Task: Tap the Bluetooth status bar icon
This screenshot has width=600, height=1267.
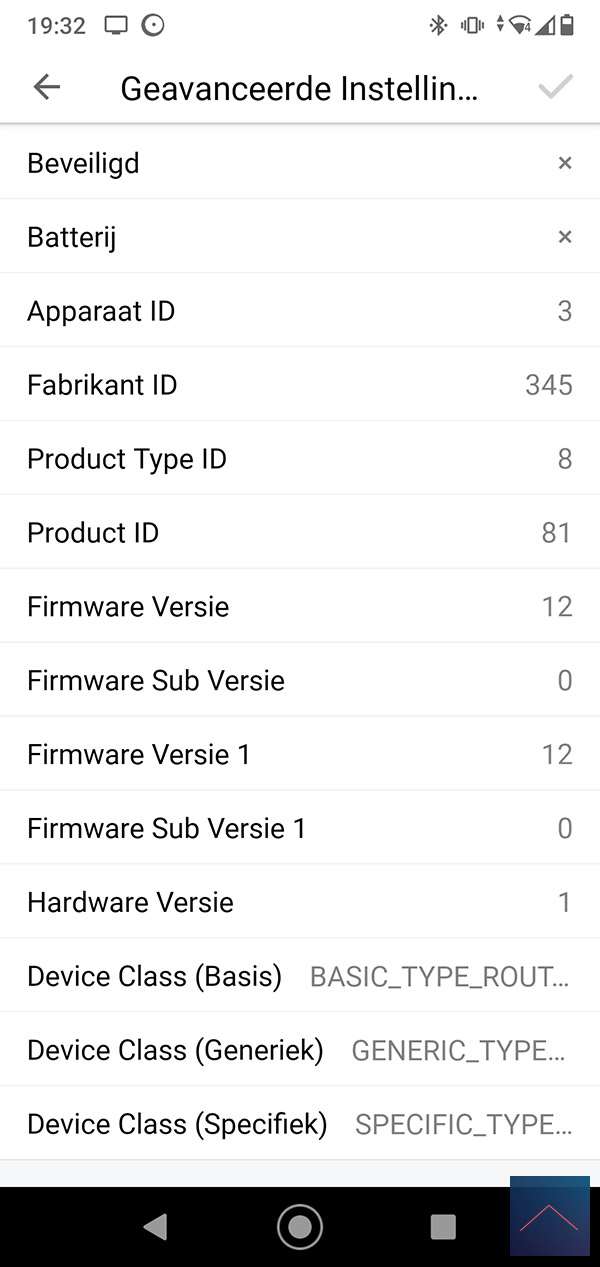Action: [438, 26]
